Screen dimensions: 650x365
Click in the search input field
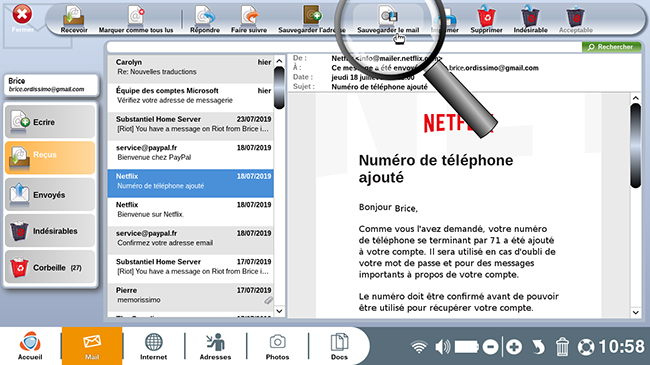pyautogui.click(x=344, y=47)
